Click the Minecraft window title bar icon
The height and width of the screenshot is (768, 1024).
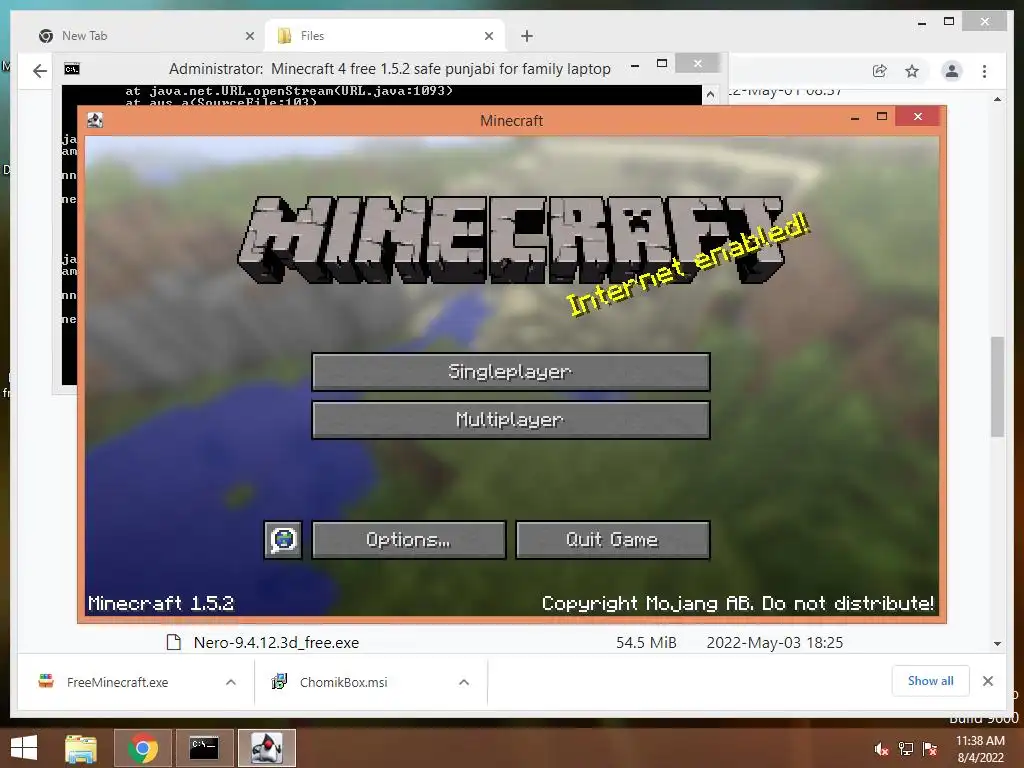(x=95, y=120)
